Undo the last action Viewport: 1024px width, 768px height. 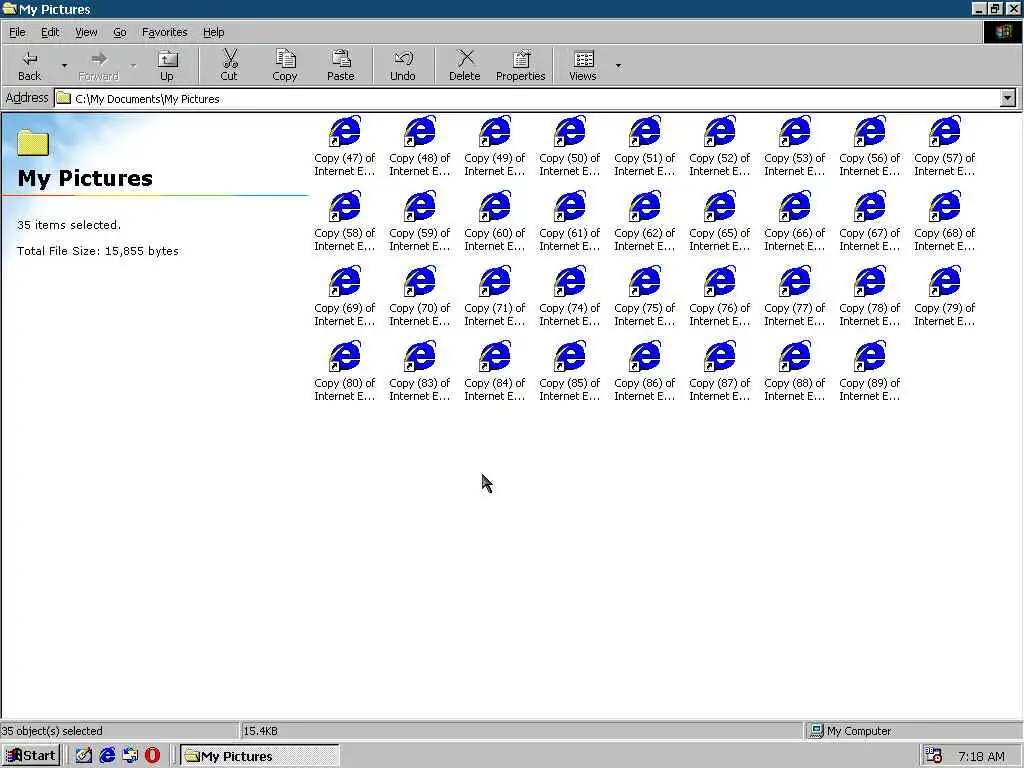pyautogui.click(x=403, y=65)
